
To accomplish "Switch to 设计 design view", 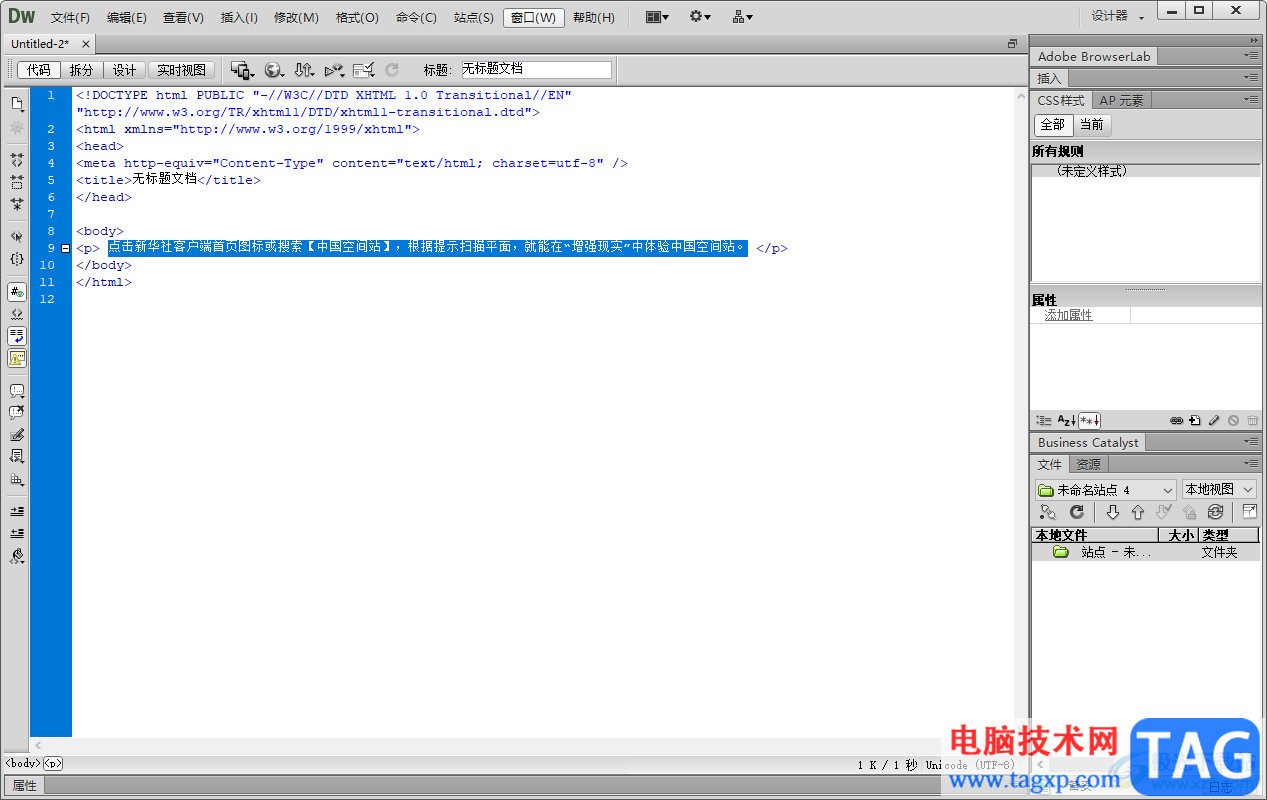I will (124, 70).
